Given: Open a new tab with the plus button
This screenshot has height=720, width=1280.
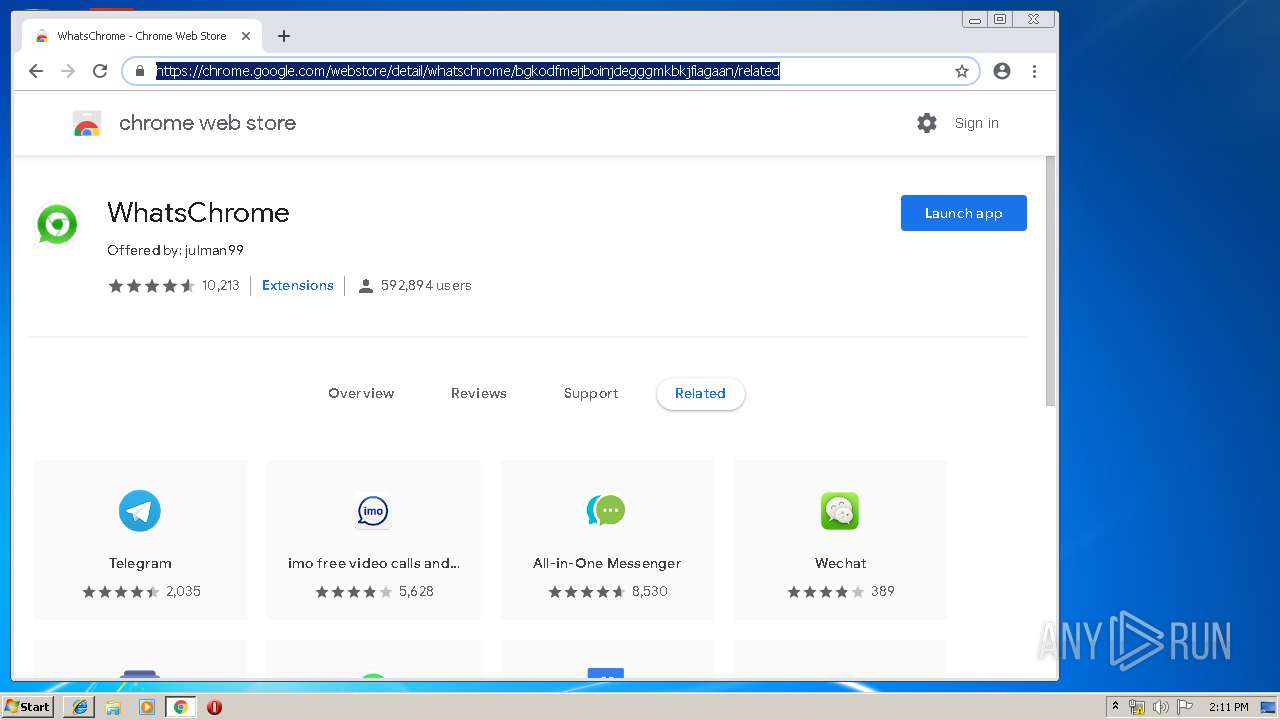Looking at the screenshot, I should (284, 36).
